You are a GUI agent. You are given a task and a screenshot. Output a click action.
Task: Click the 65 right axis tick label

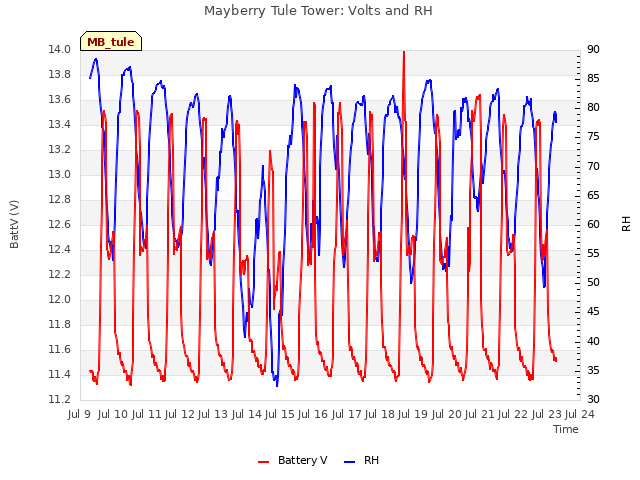(593, 195)
